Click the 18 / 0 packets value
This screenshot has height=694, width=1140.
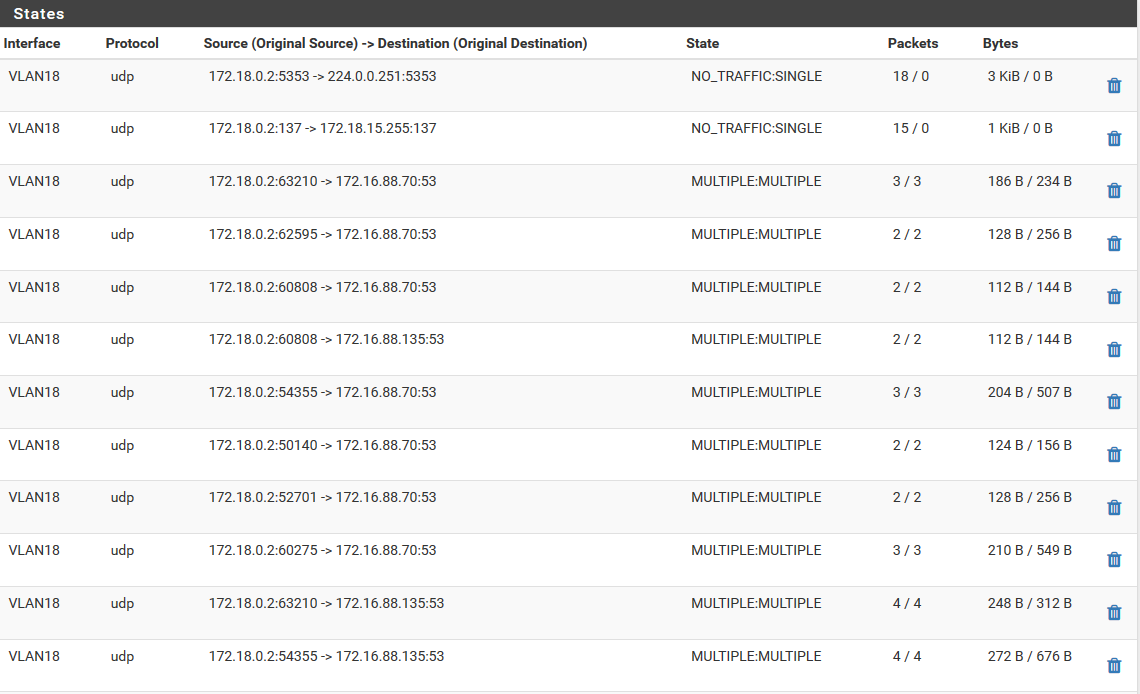coord(911,76)
